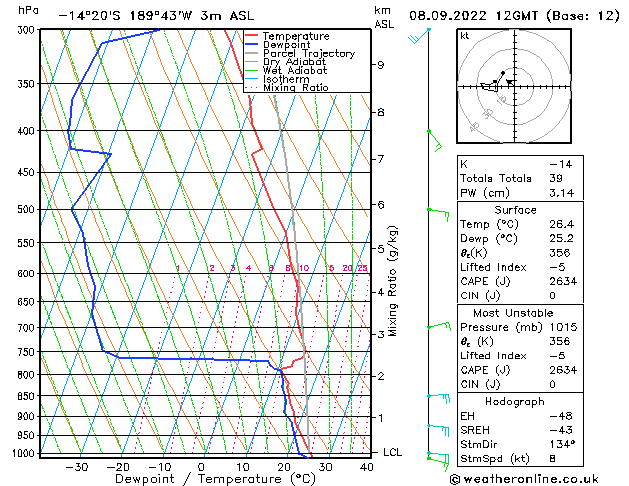
Task: Click the StmDir value '134°'
Action: [562, 444]
